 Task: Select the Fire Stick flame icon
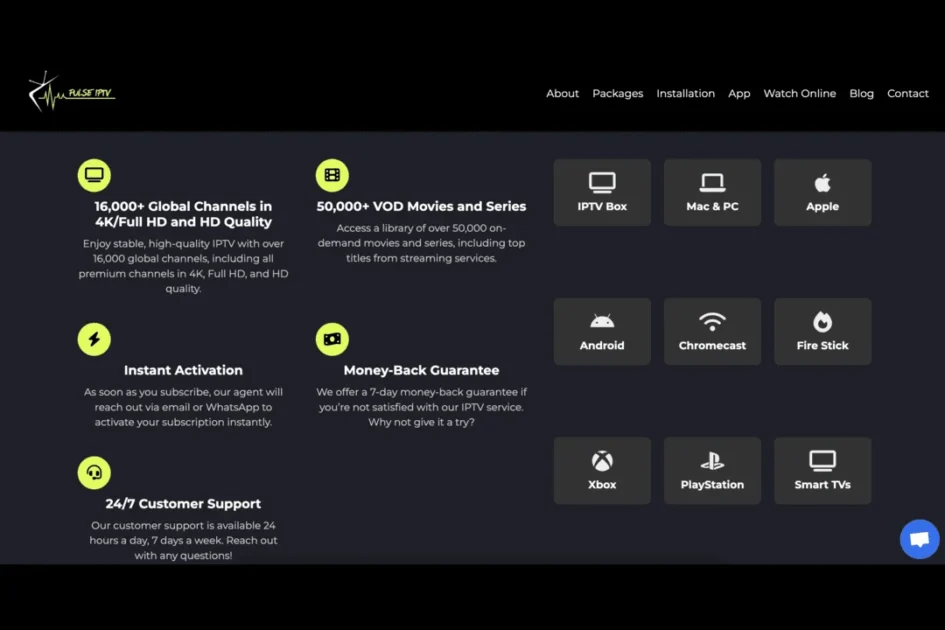tap(822, 322)
